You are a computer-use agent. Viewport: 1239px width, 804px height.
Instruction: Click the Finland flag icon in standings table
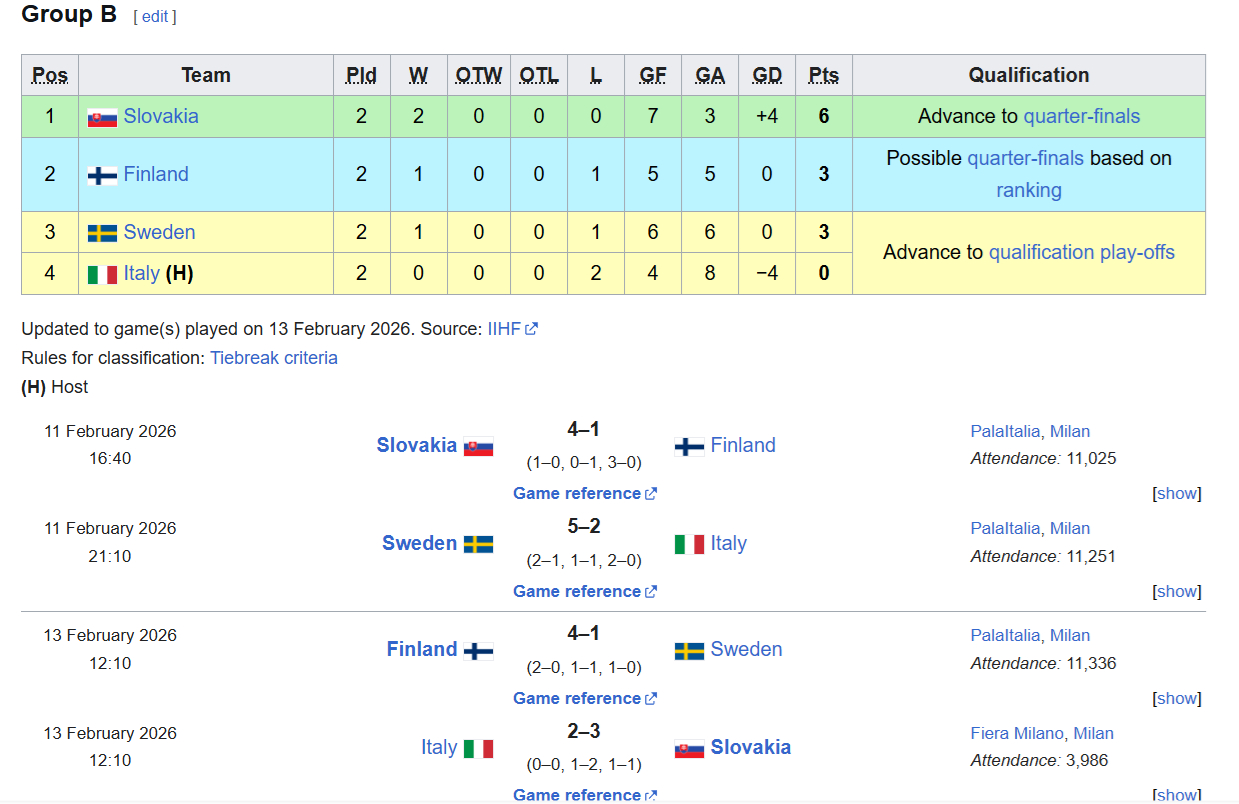pyautogui.click(x=102, y=175)
